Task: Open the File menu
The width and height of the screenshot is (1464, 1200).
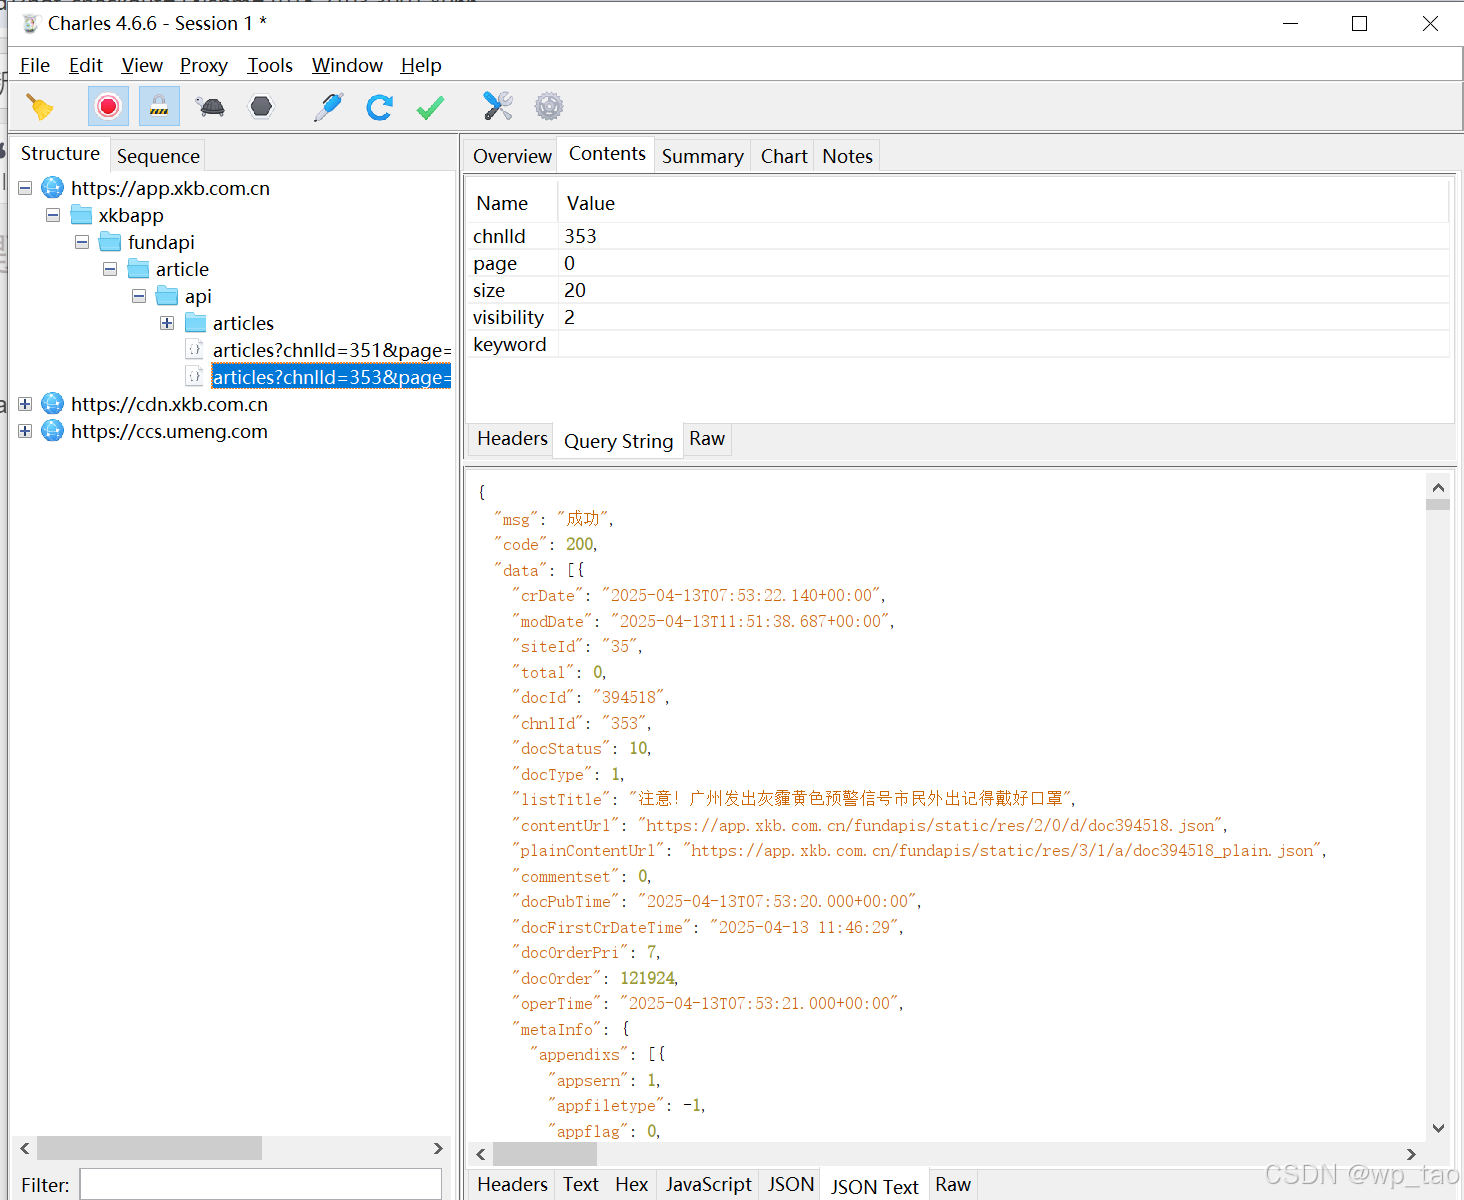Action: tap(34, 65)
